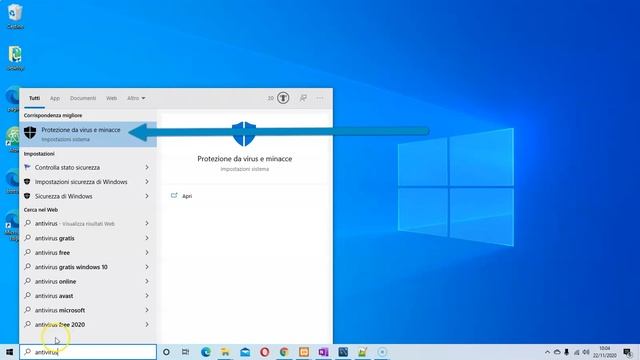
Task: Click the OneDrive cloud tray icon
Action: pyautogui.click(x=557, y=352)
